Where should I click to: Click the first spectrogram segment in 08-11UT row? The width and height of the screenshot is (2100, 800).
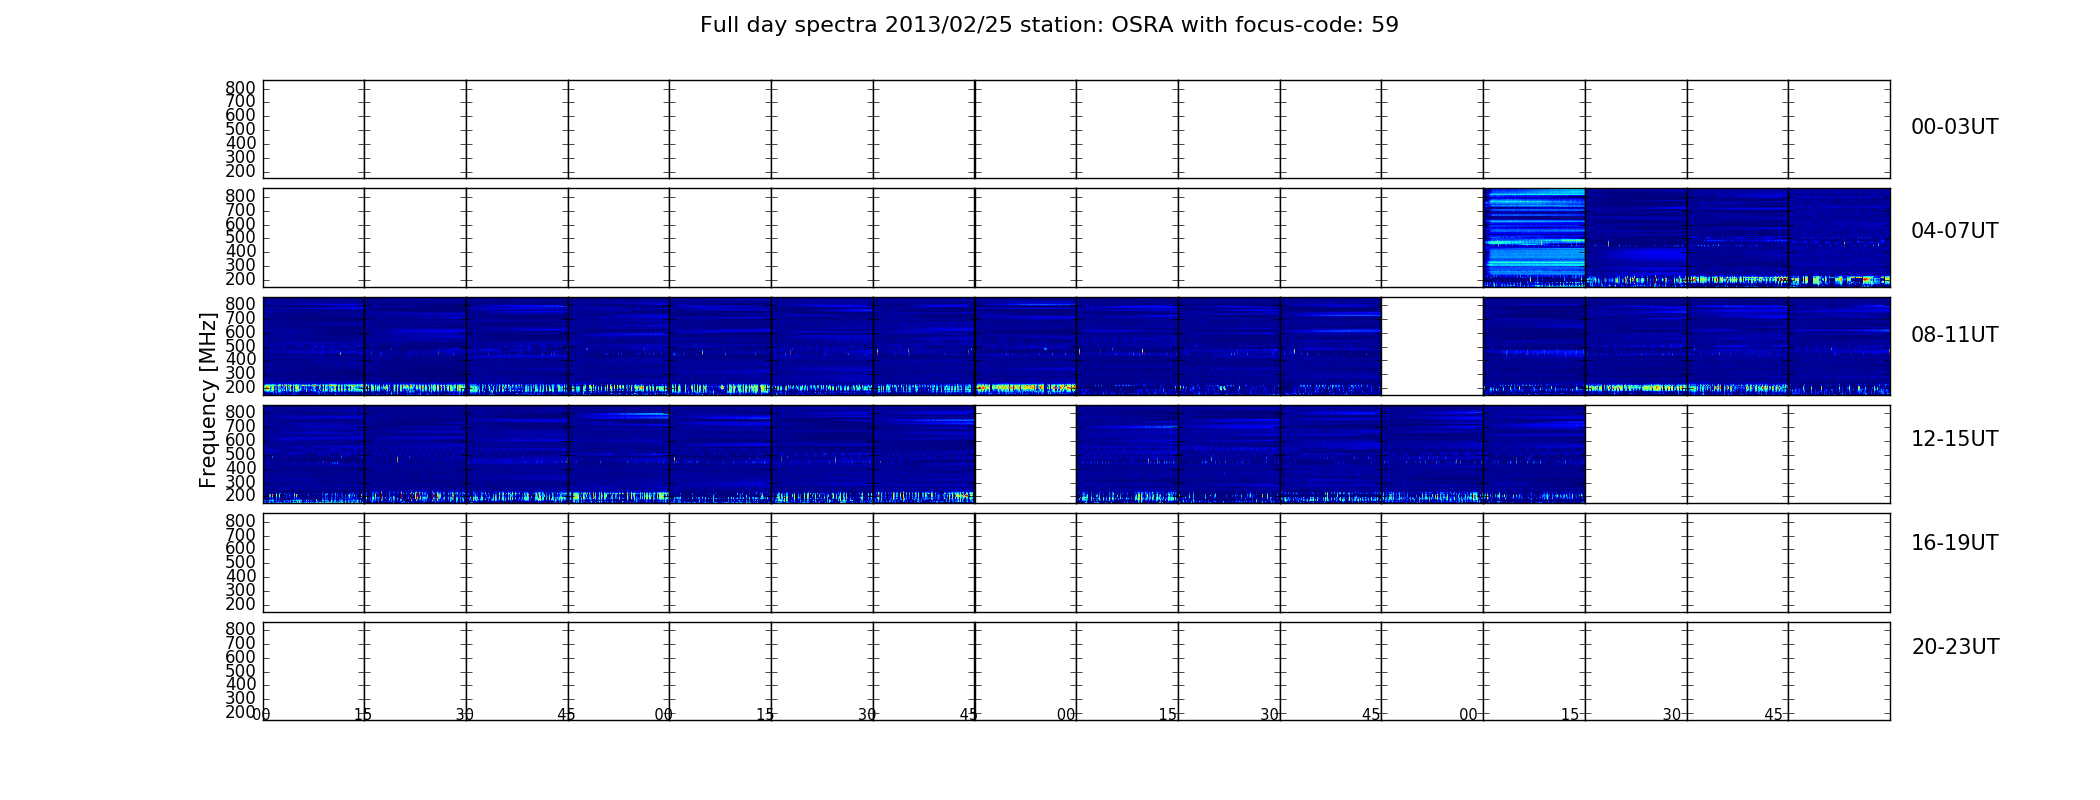click(x=313, y=346)
